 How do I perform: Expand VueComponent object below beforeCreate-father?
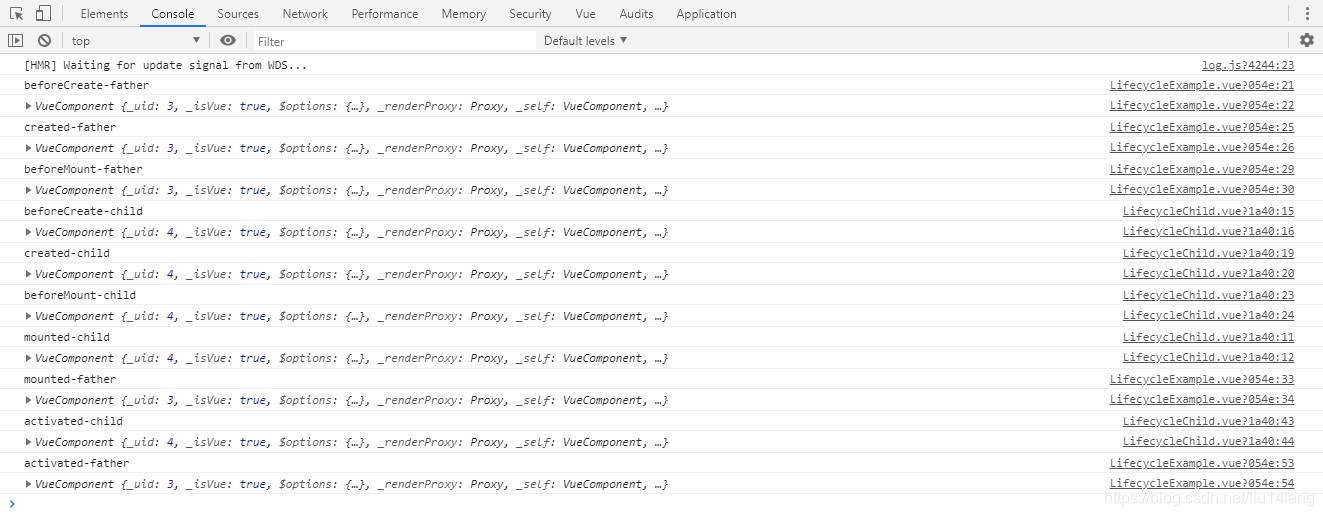click(x=28, y=106)
